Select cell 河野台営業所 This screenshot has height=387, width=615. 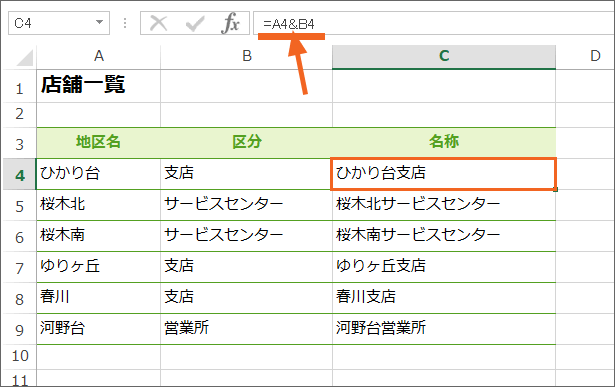click(444, 329)
